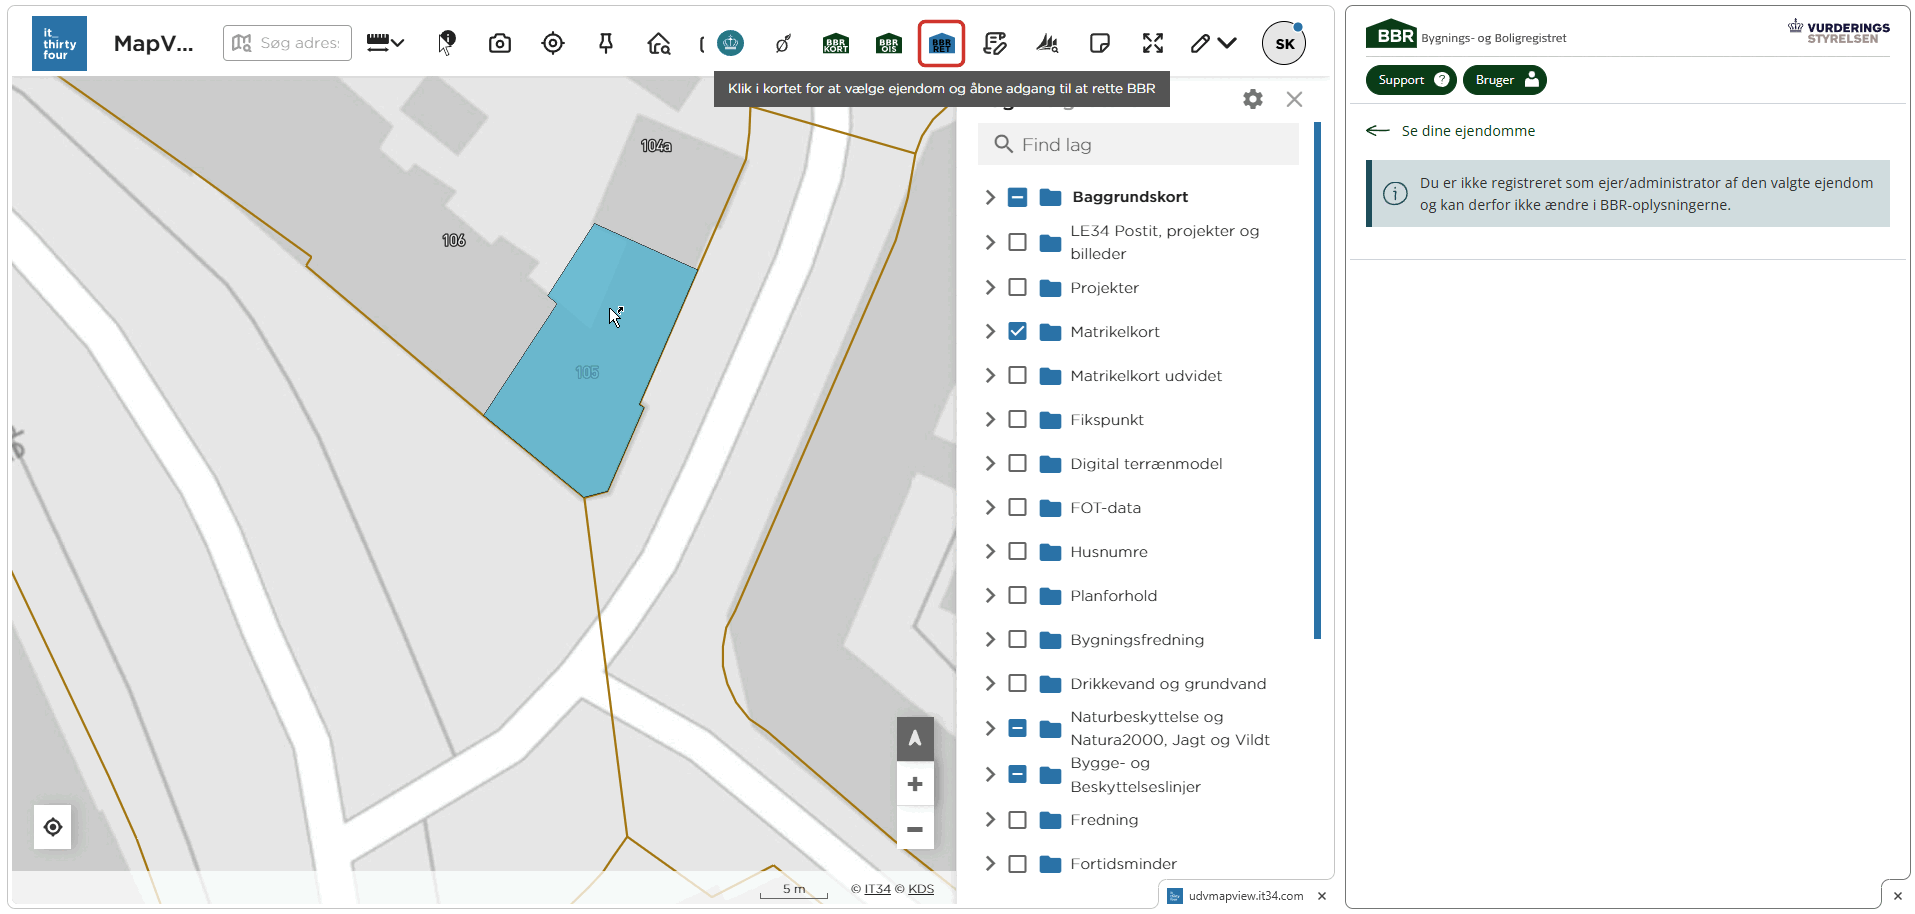Check the Husnumre layer box
This screenshot has height=914, width=1915.
[1017, 551]
